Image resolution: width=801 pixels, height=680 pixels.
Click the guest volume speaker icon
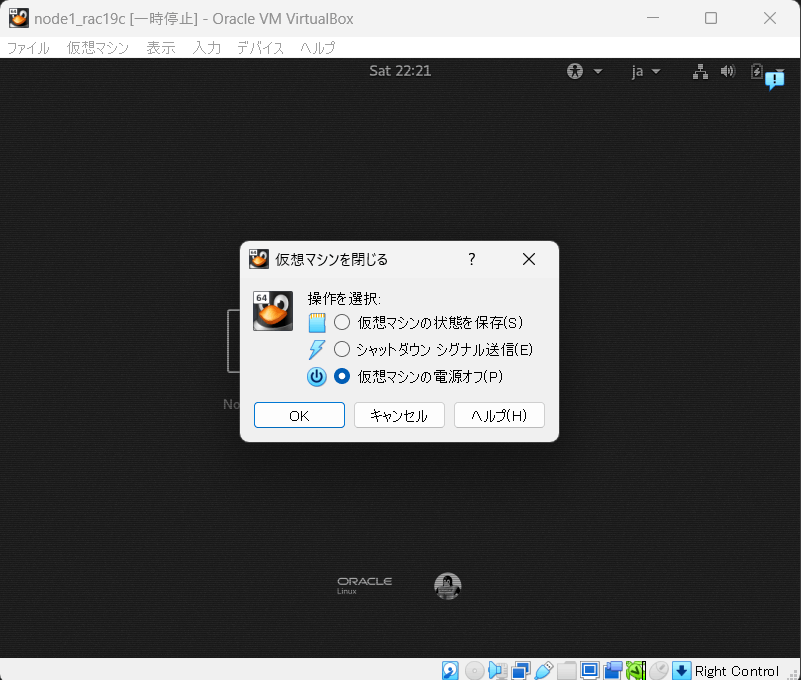tap(728, 71)
